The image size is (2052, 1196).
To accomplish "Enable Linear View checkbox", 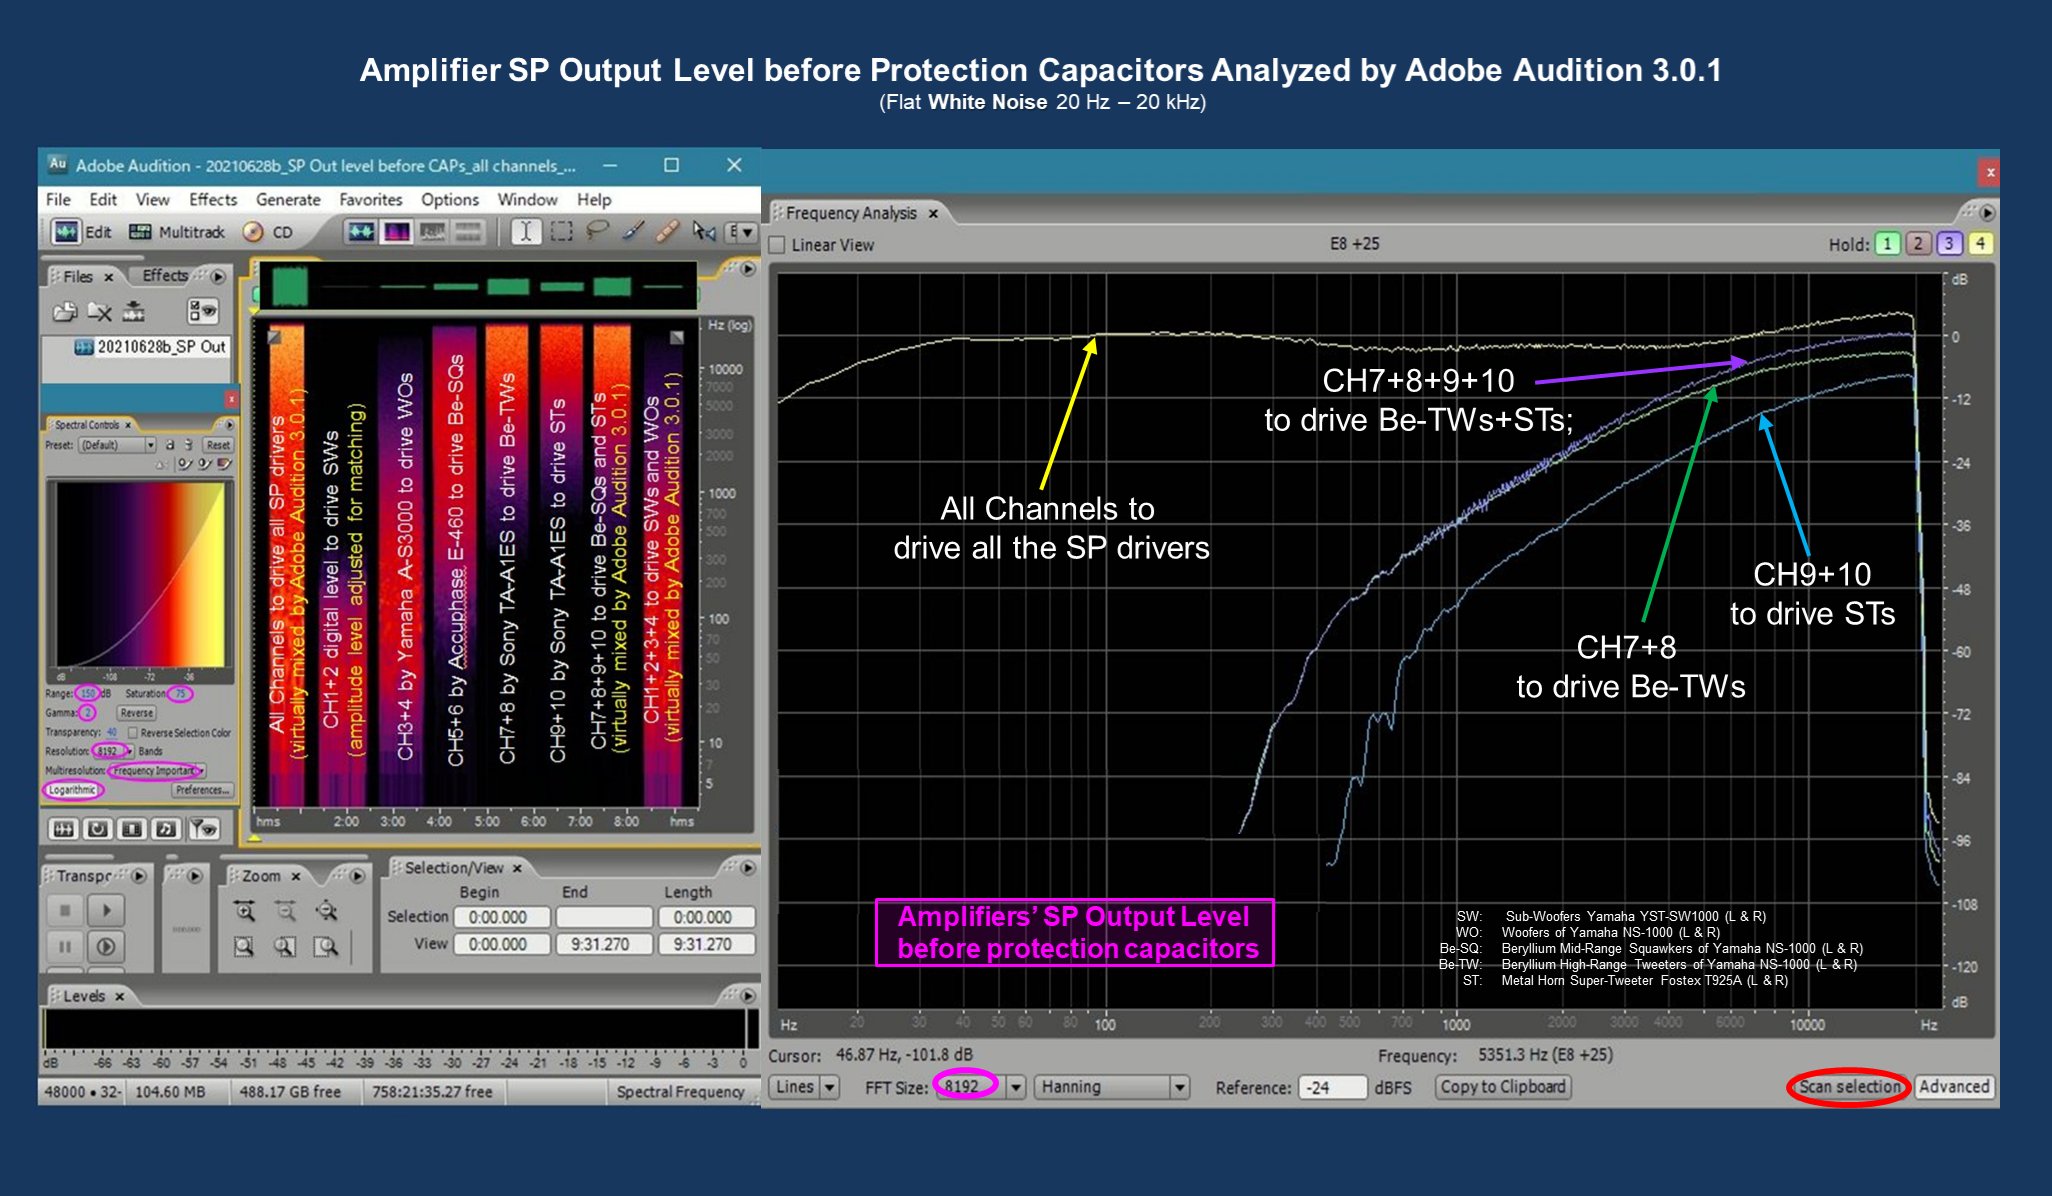I will pyautogui.click(x=776, y=245).
